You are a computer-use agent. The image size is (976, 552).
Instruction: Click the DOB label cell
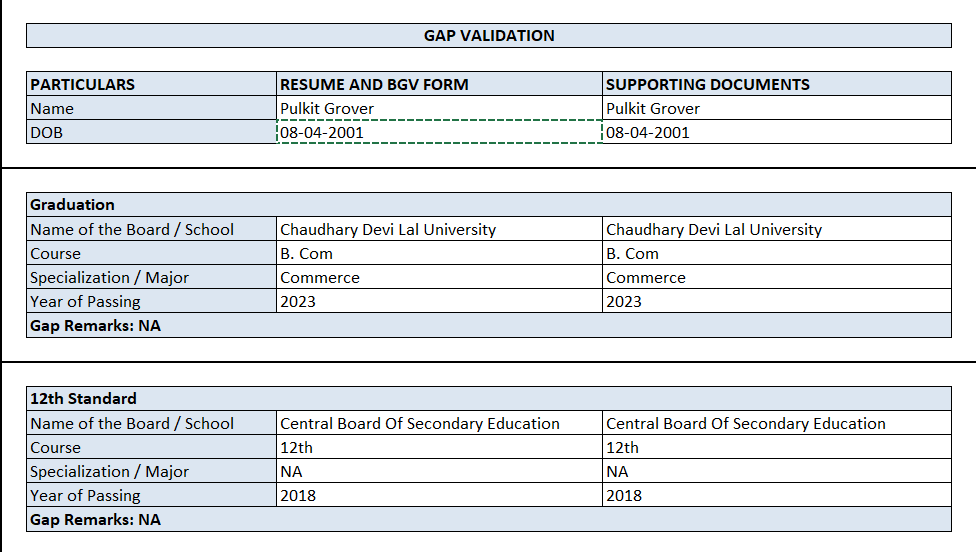(x=152, y=132)
